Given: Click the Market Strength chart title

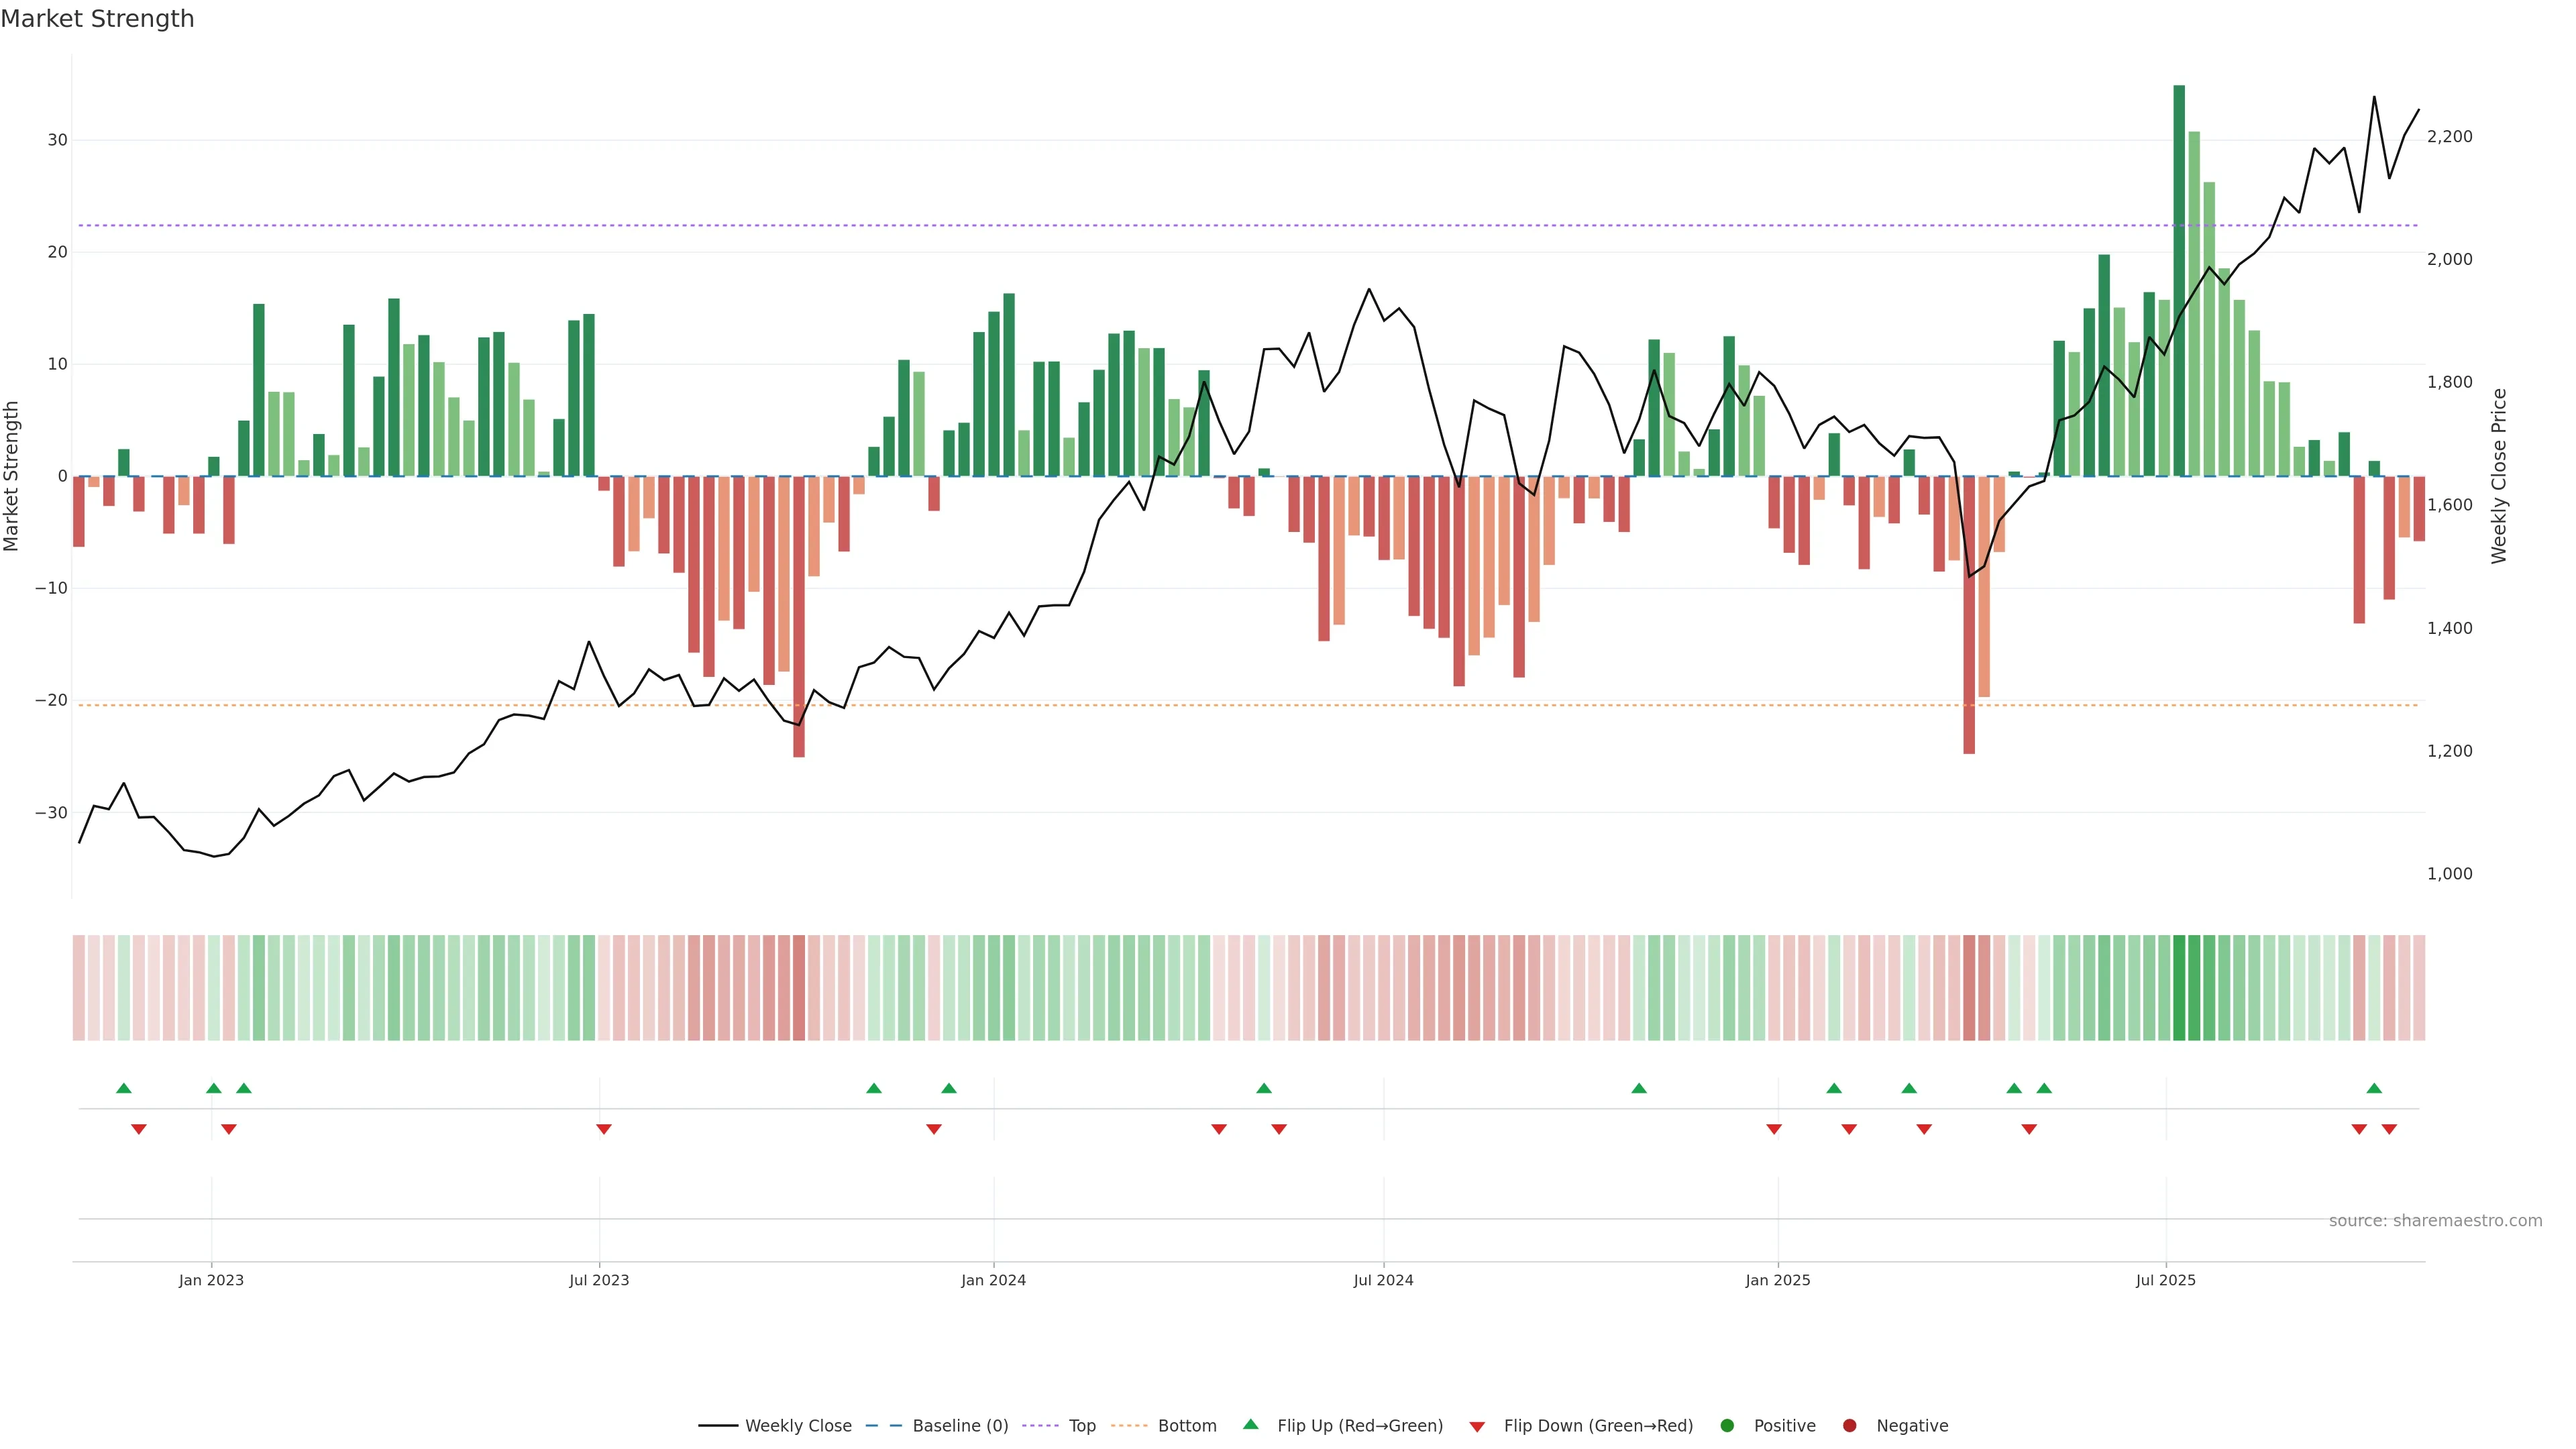Looking at the screenshot, I should 98,19.
